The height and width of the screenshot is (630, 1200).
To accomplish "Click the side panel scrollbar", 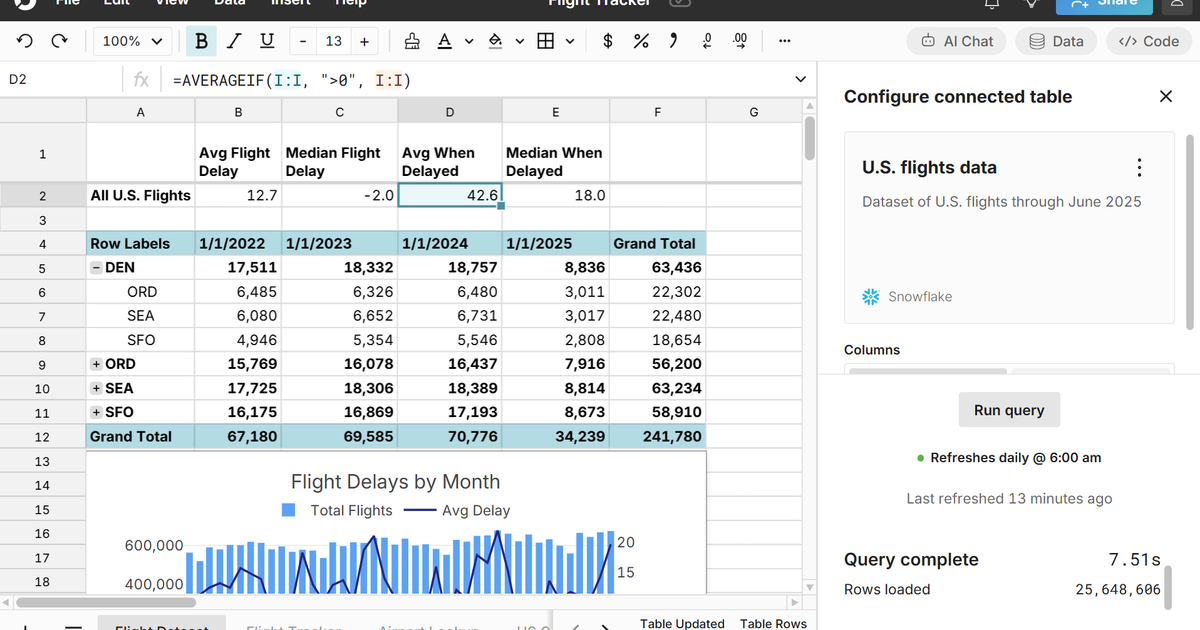I will click(1189, 230).
